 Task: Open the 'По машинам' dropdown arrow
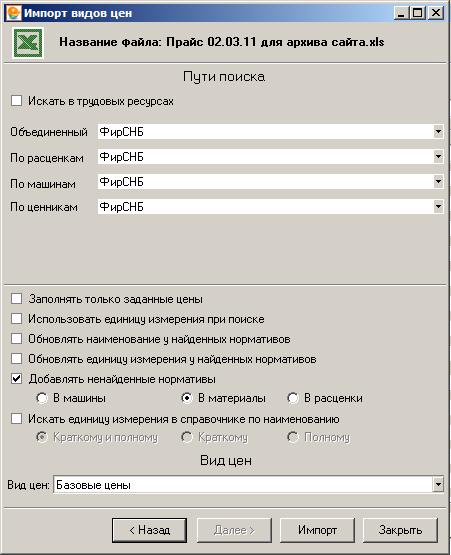438,182
